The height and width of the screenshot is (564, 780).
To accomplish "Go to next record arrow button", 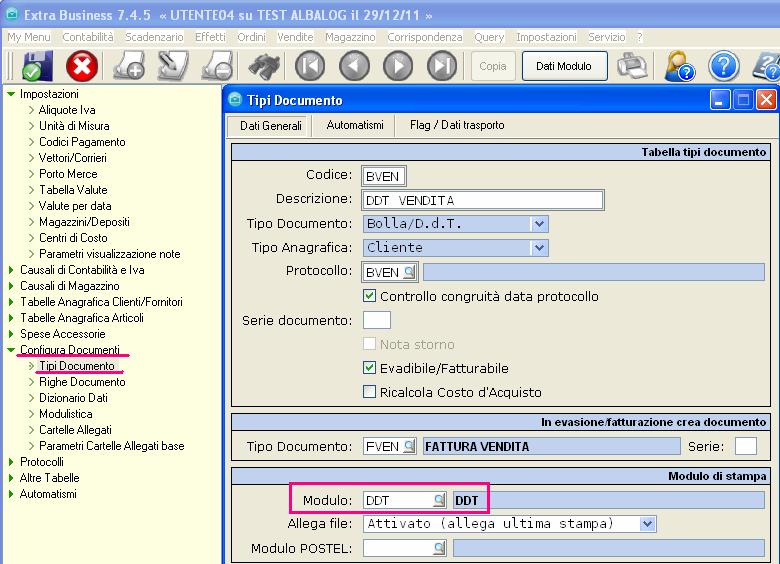I will click(398, 66).
